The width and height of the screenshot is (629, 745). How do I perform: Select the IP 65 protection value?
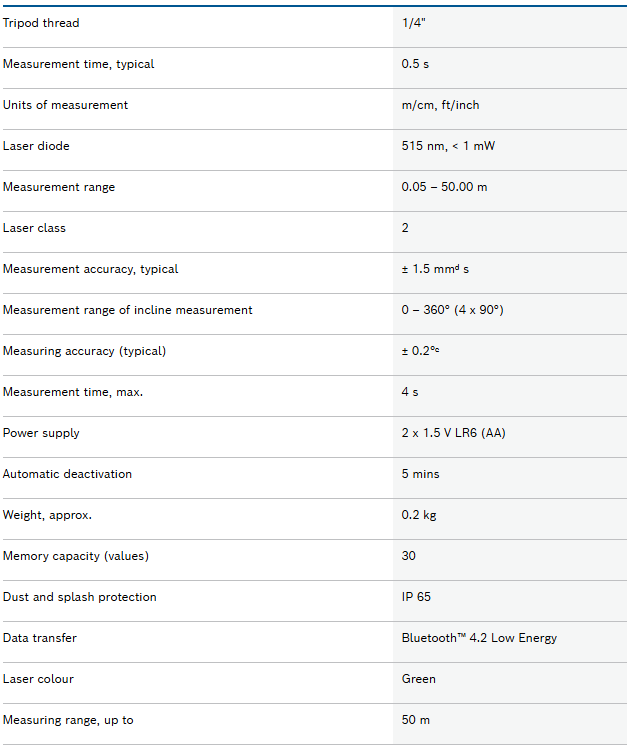tap(417, 597)
